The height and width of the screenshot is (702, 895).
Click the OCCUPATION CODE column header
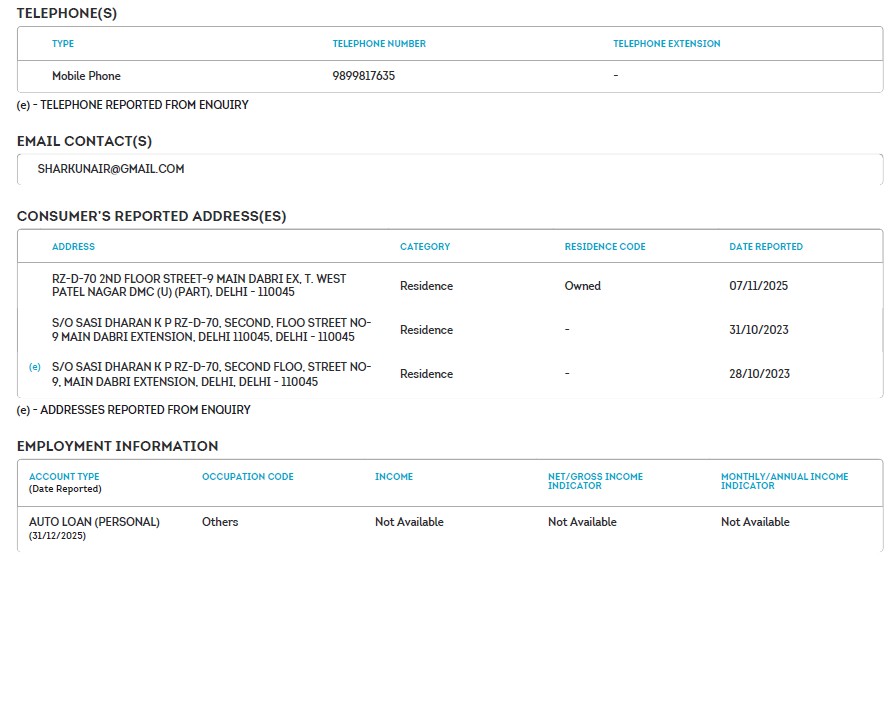point(248,477)
